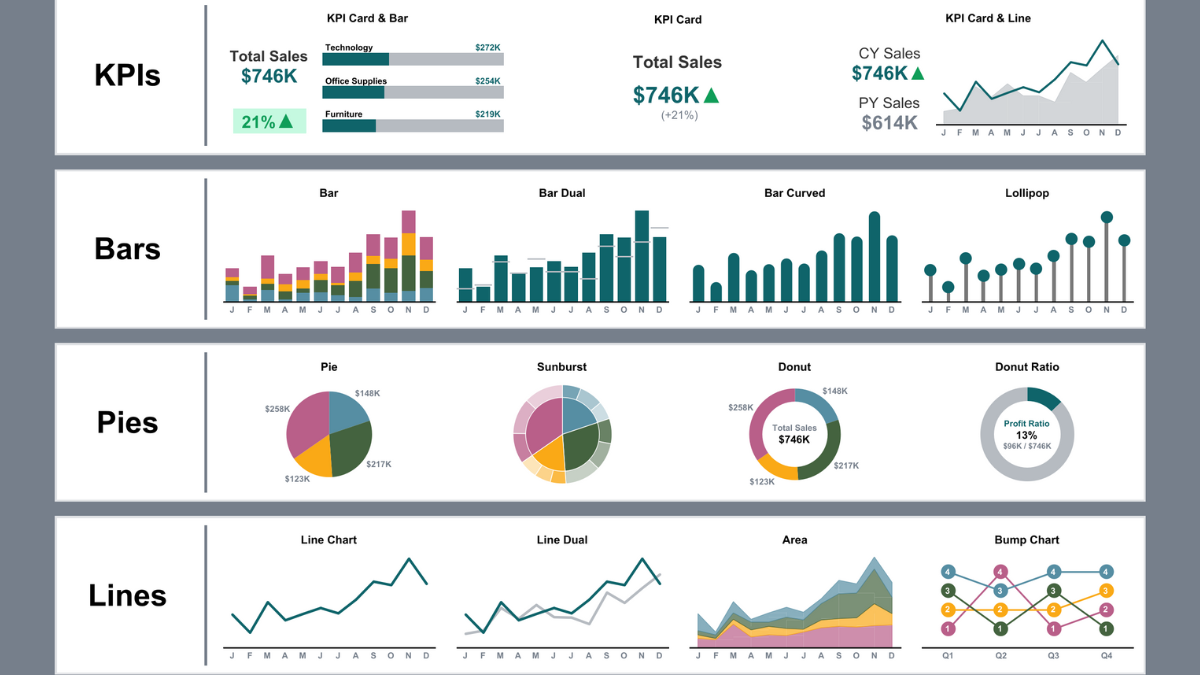Click the Sunburst chart title
Screen dimensions: 1200x675
point(562,367)
